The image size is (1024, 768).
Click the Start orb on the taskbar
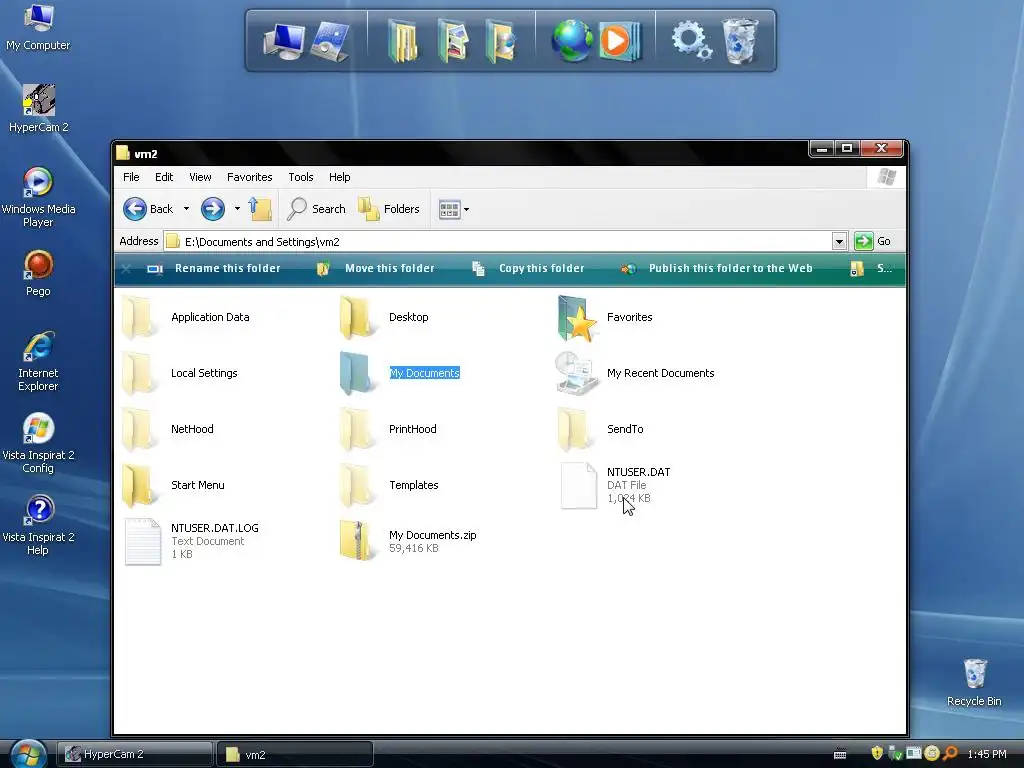[x=28, y=754]
